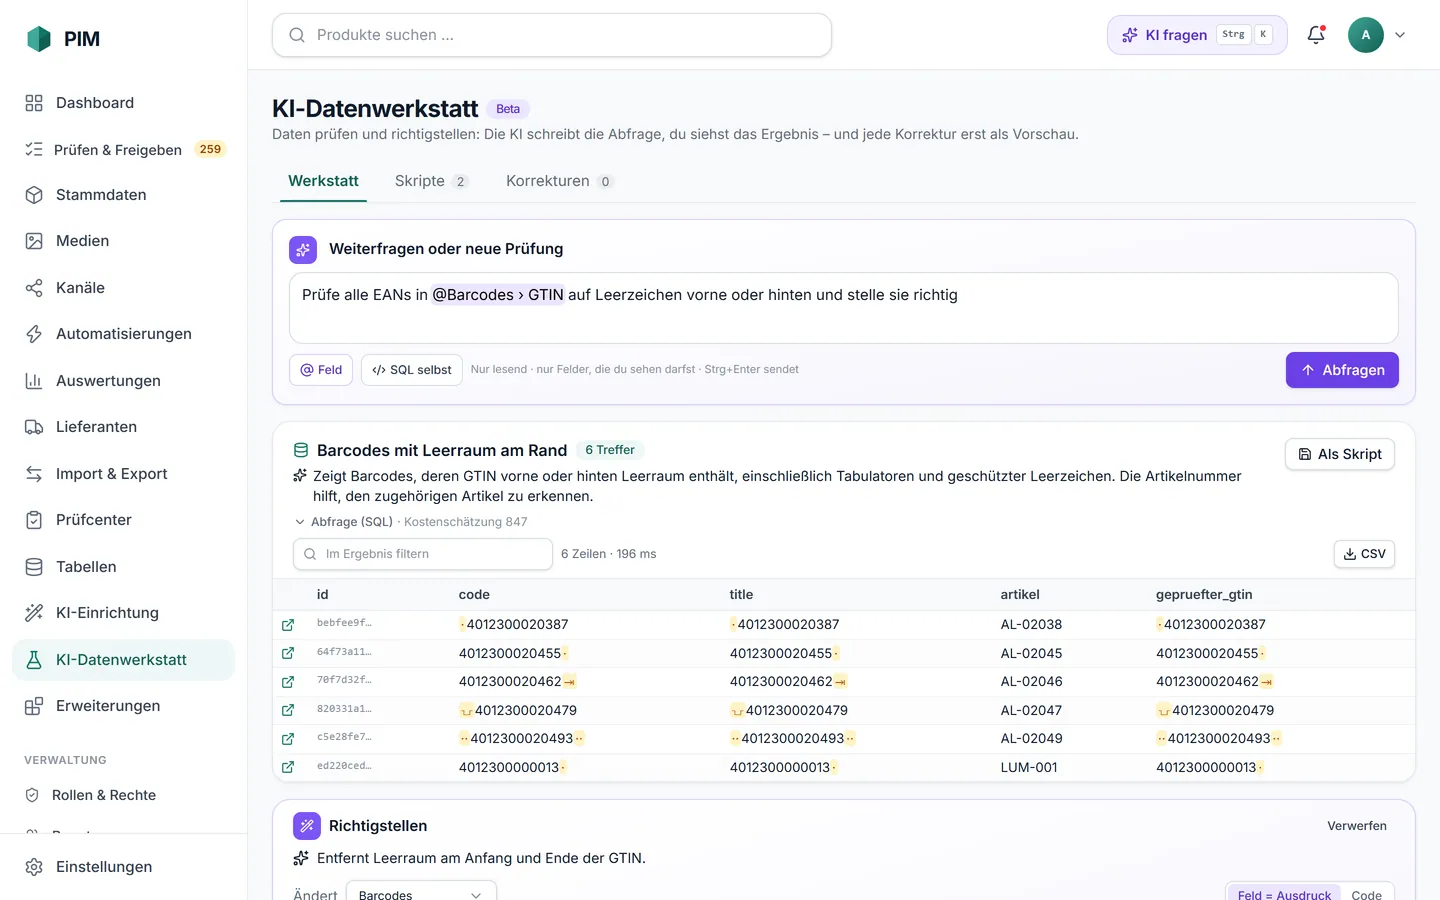Open KI-Einrichtung
The height and width of the screenshot is (900, 1440).
pos(123,613)
